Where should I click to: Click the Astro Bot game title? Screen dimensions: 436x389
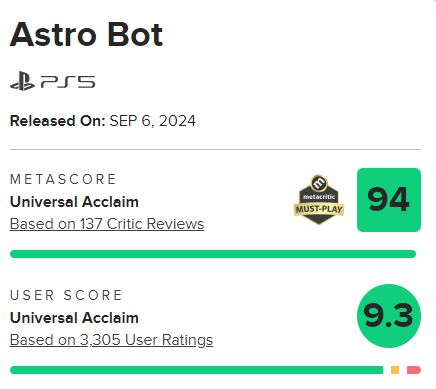86,35
